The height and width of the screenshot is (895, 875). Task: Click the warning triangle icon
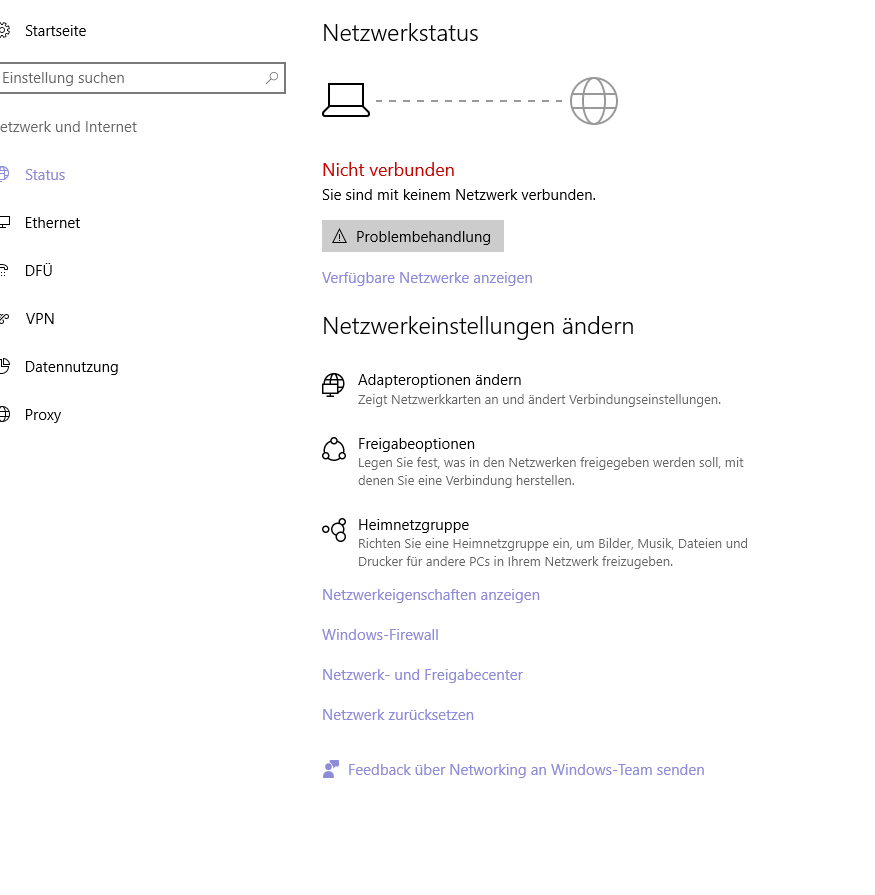(x=340, y=236)
